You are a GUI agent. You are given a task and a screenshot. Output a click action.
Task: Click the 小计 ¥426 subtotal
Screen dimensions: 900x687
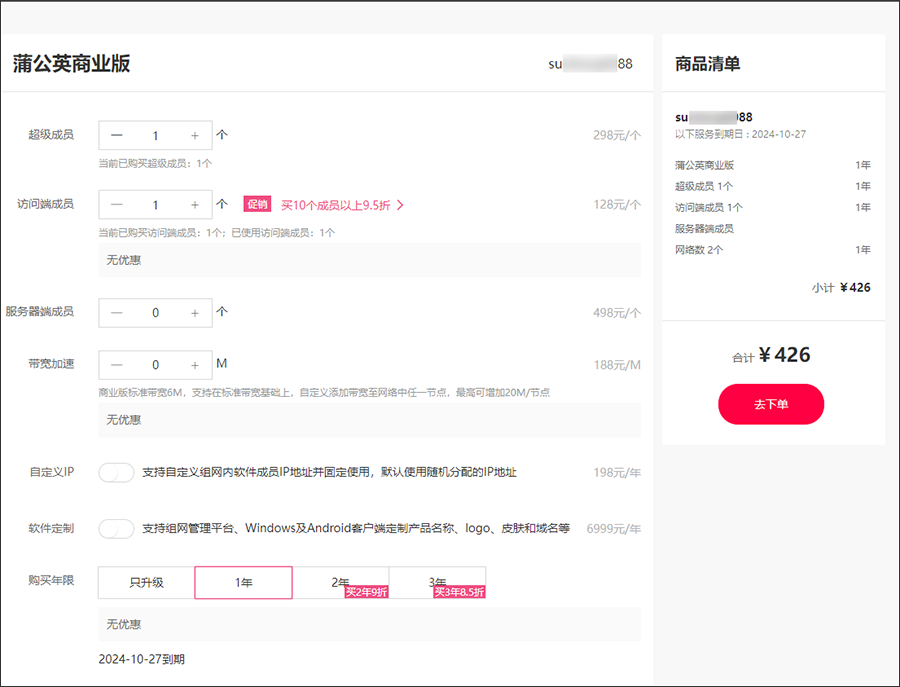pos(841,288)
